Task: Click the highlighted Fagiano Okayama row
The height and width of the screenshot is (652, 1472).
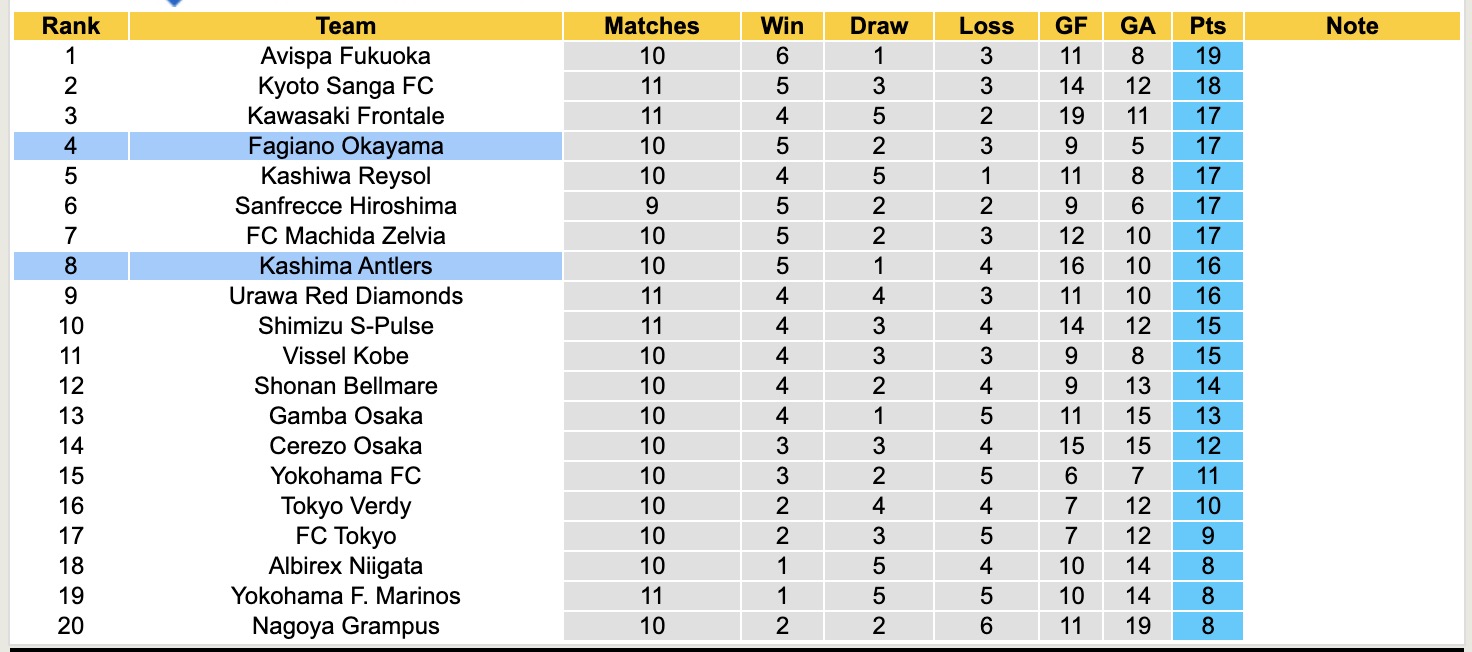Action: [345, 146]
